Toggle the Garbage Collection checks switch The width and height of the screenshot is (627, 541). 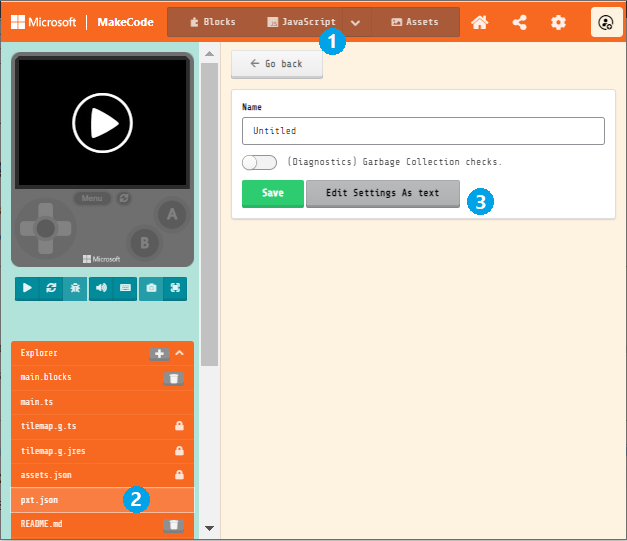(x=259, y=162)
